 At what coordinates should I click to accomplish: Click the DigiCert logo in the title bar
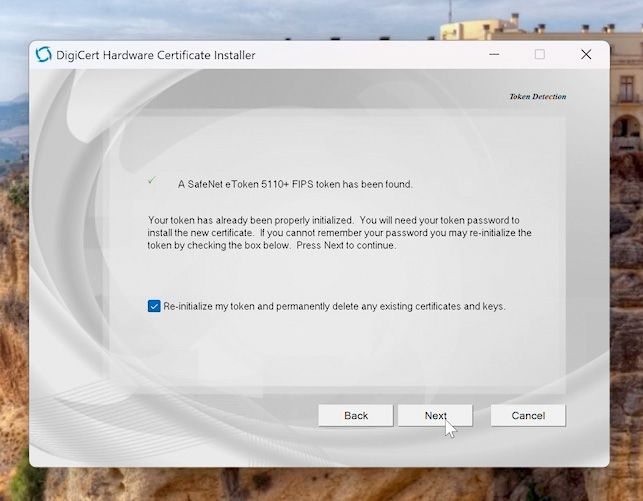[x=44, y=55]
